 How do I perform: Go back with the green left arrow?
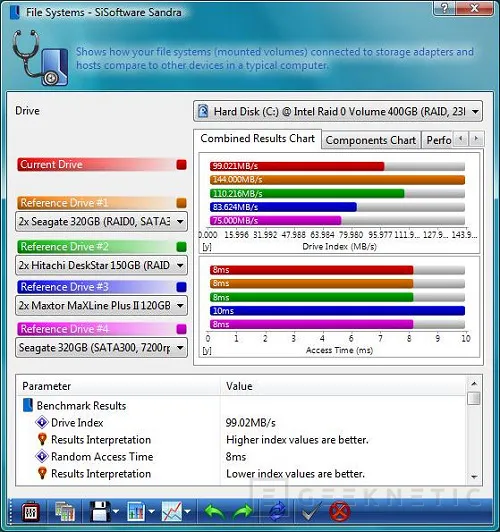point(215,511)
